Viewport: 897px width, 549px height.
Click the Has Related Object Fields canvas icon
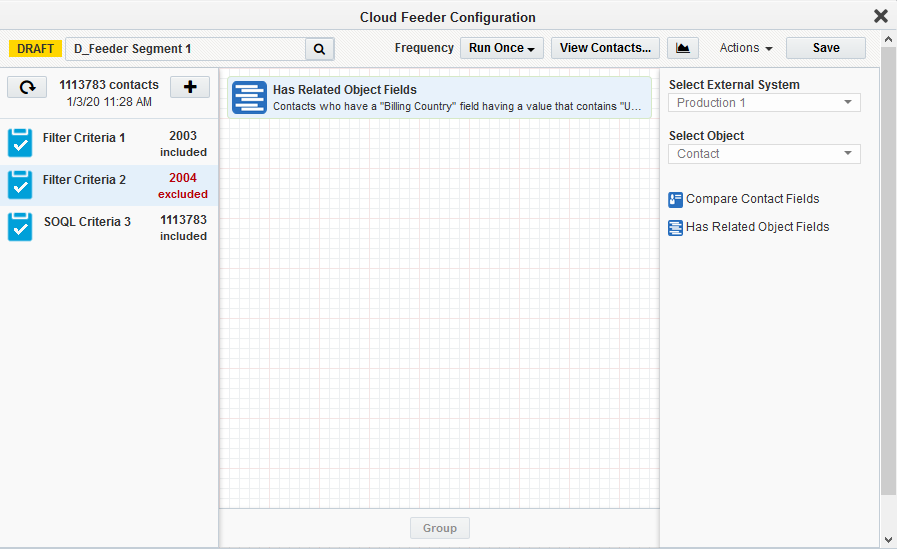[250, 98]
